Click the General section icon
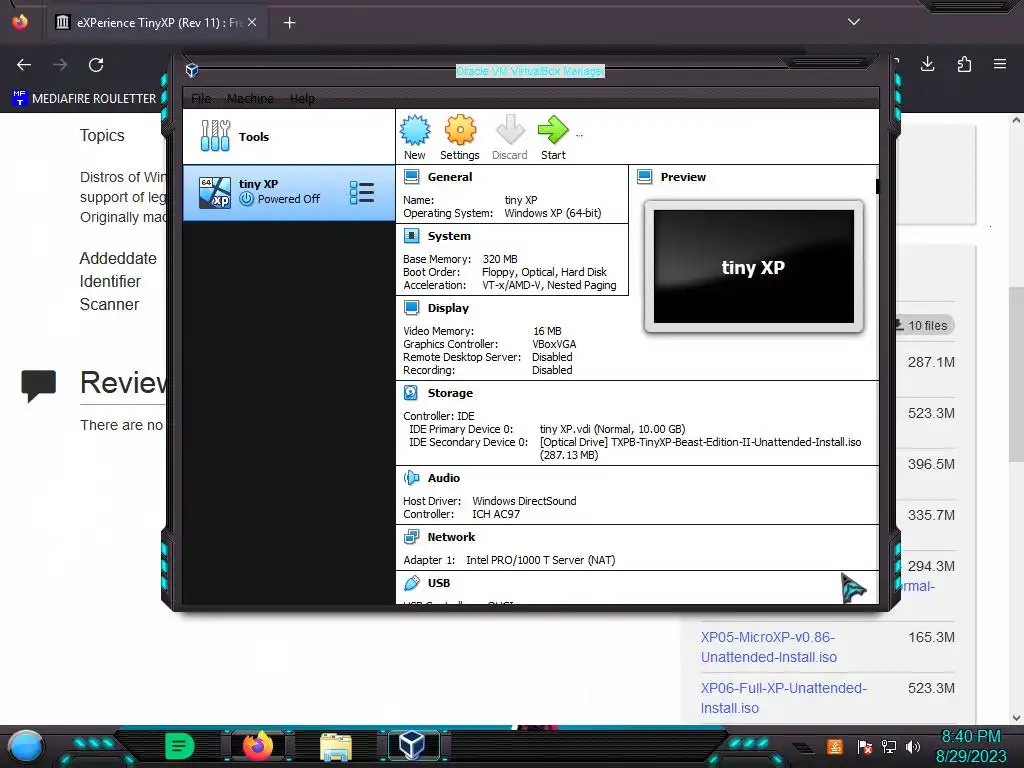This screenshot has height=768, width=1024. point(411,177)
